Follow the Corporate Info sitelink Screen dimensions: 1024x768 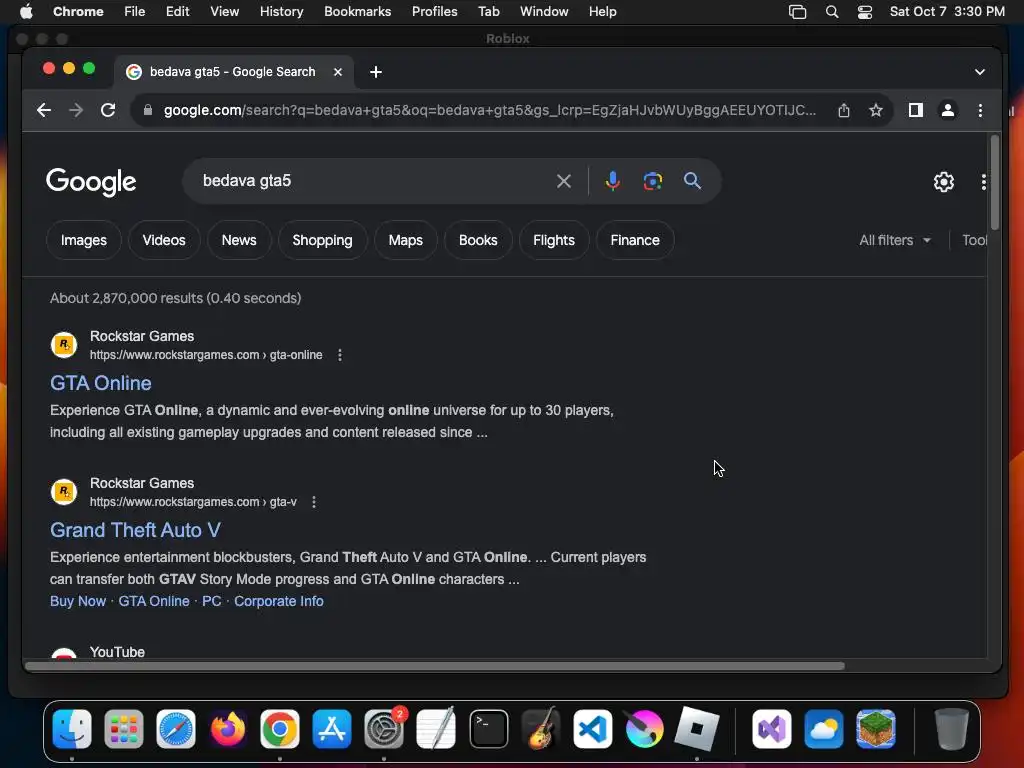[x=279, y=601]
